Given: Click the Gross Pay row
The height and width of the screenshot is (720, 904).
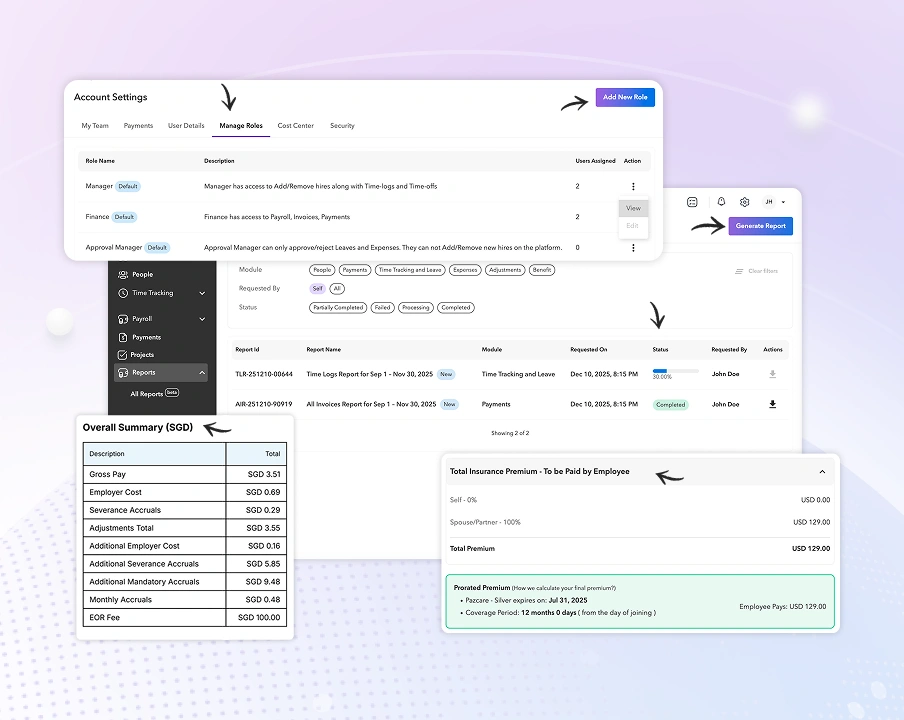Looking at the screenshot, I should [184, 474].
